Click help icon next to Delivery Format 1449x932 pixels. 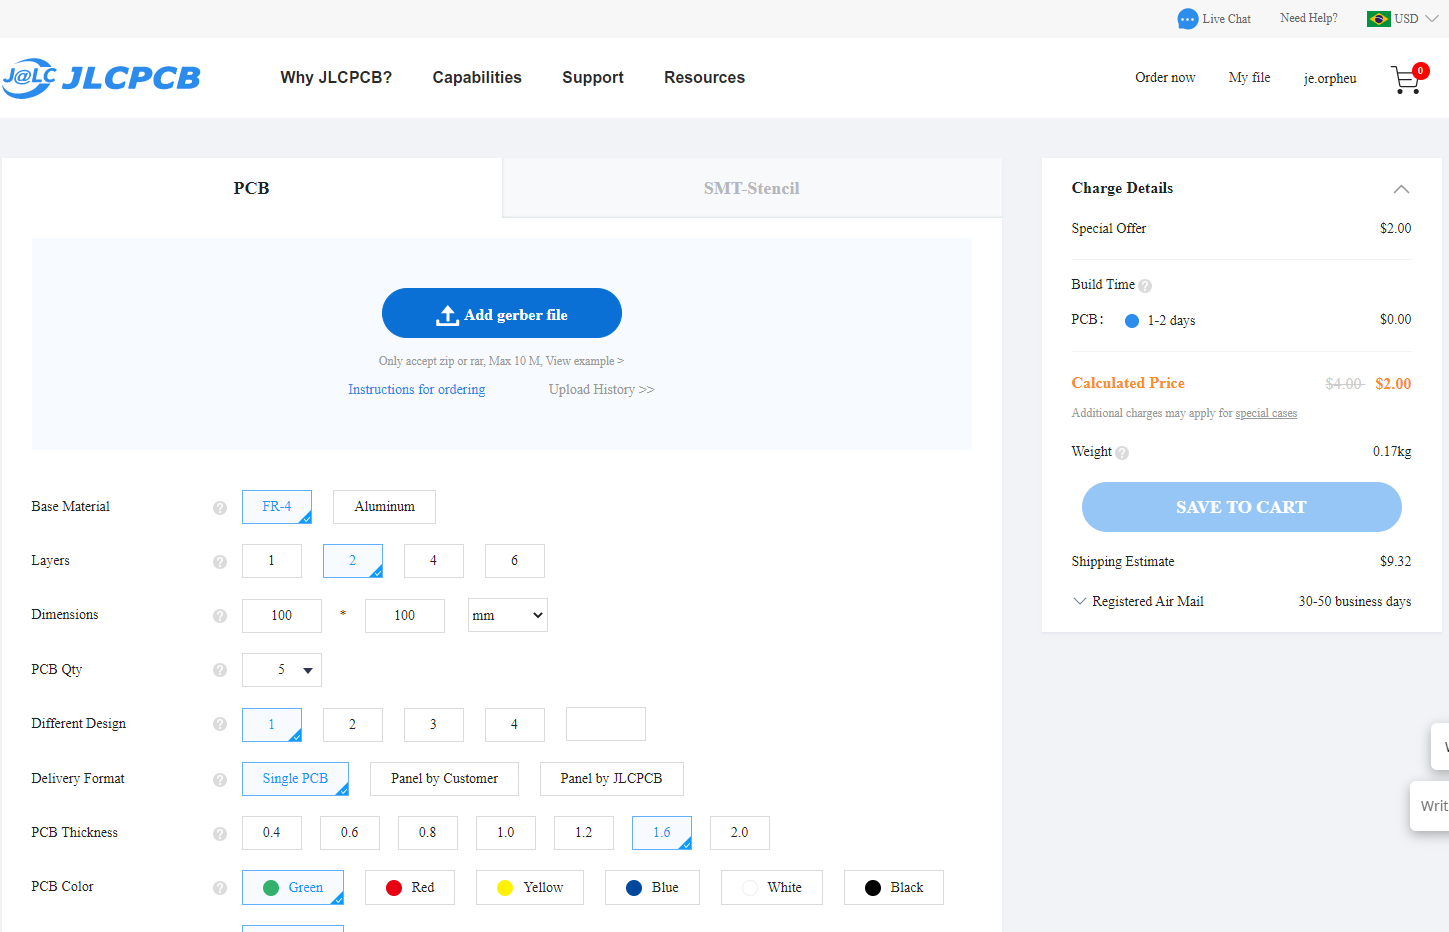(x=220, y=780)
